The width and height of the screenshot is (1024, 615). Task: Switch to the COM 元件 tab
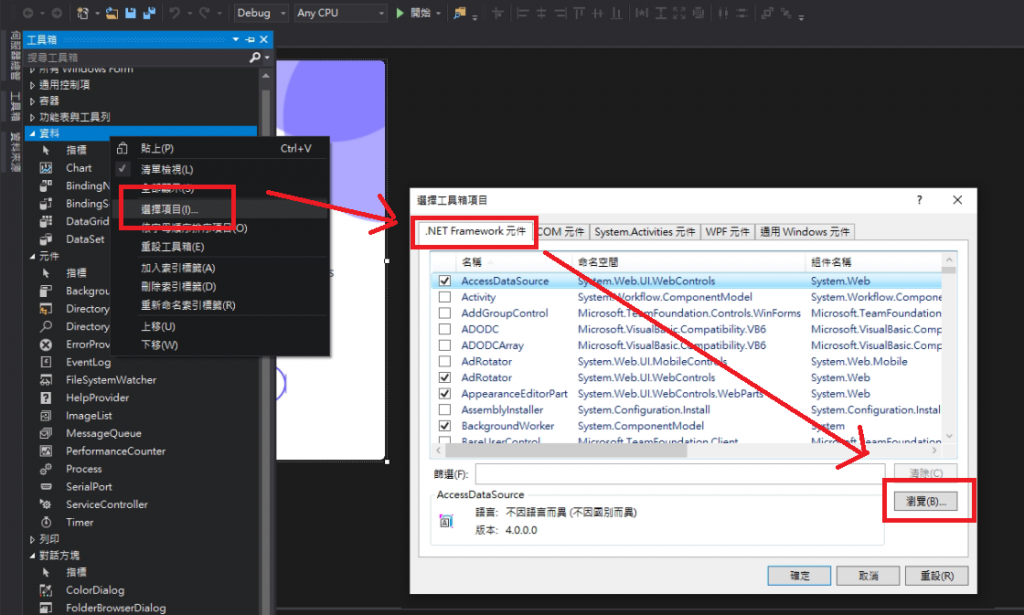coord(561,231)
